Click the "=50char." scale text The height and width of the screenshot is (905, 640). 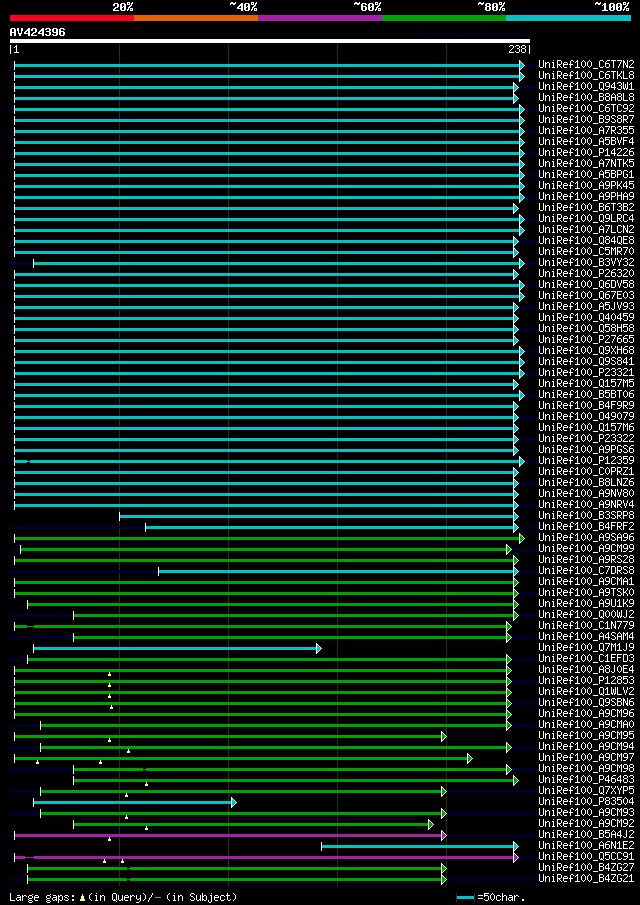[501, 897]
